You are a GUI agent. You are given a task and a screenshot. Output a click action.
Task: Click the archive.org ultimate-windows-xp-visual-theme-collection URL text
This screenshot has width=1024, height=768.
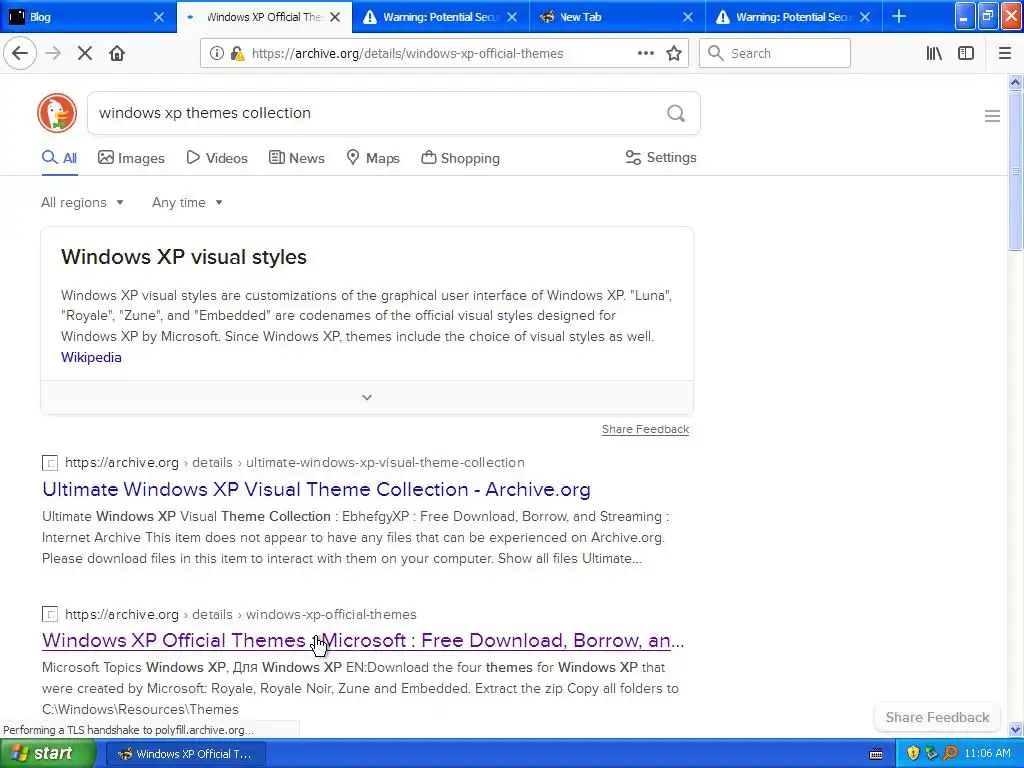click(x=295, y=462)
